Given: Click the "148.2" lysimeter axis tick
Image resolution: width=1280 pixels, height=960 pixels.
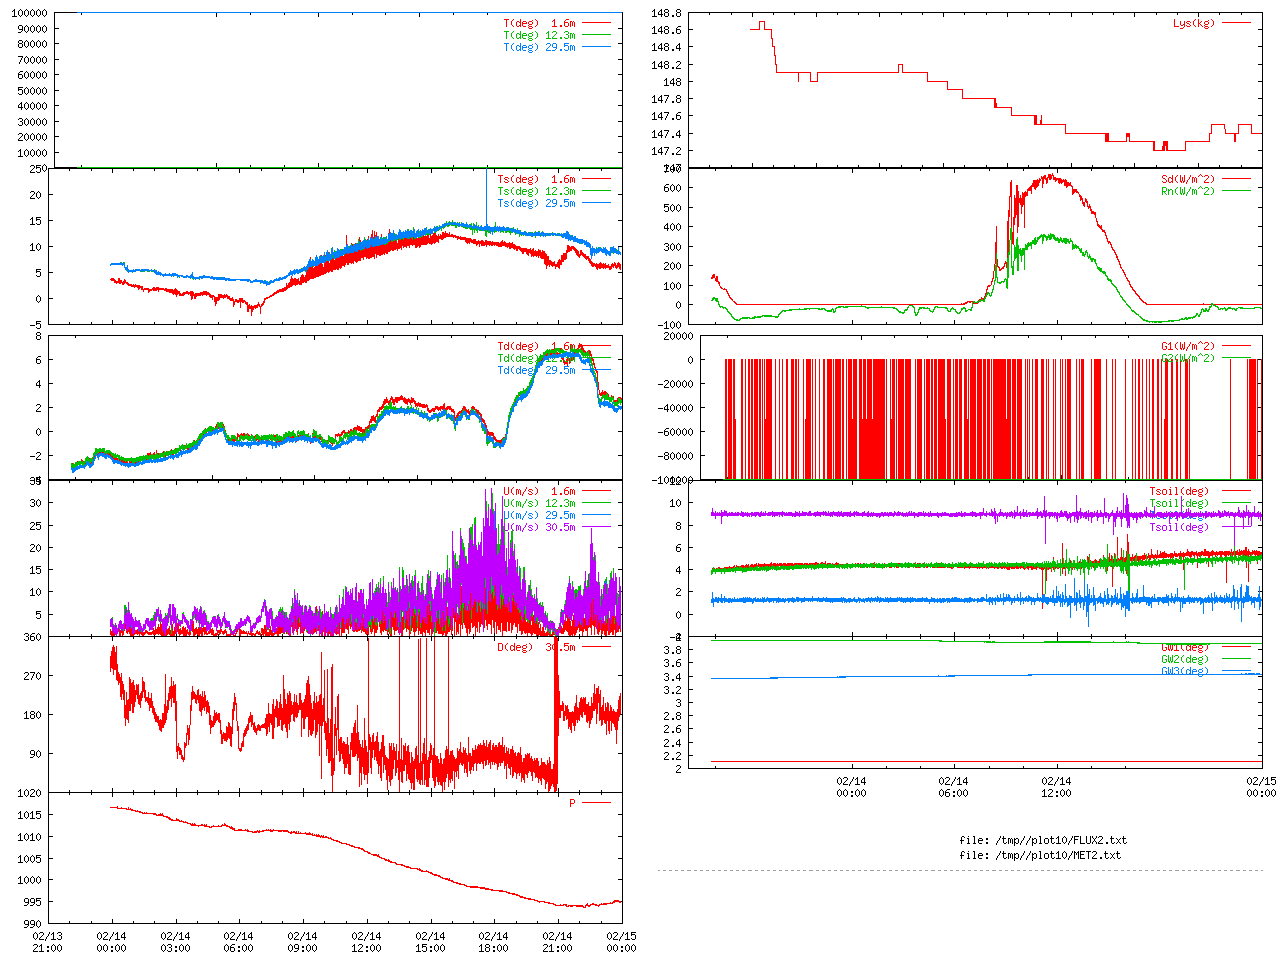Looking at the screenshot, I should tap(666, 65).
